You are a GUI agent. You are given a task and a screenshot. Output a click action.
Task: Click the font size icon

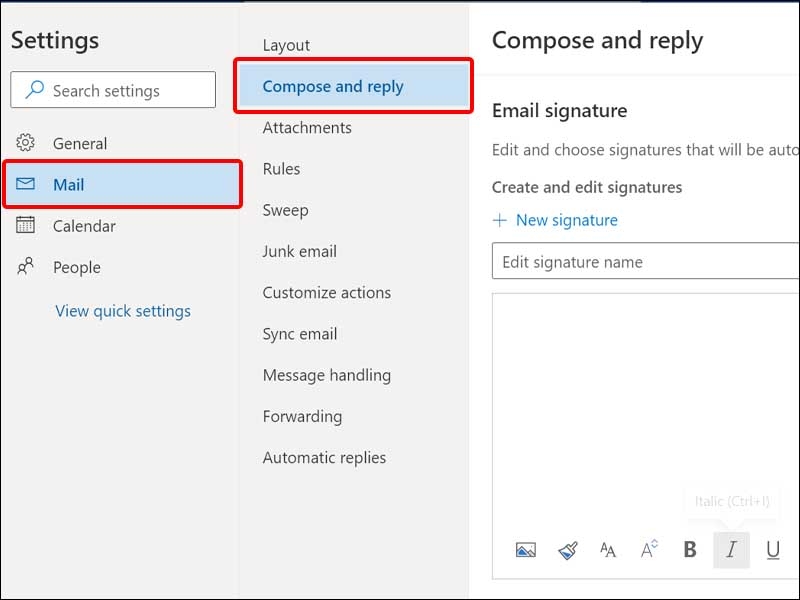pyautogui.click(x=647, y=549)
